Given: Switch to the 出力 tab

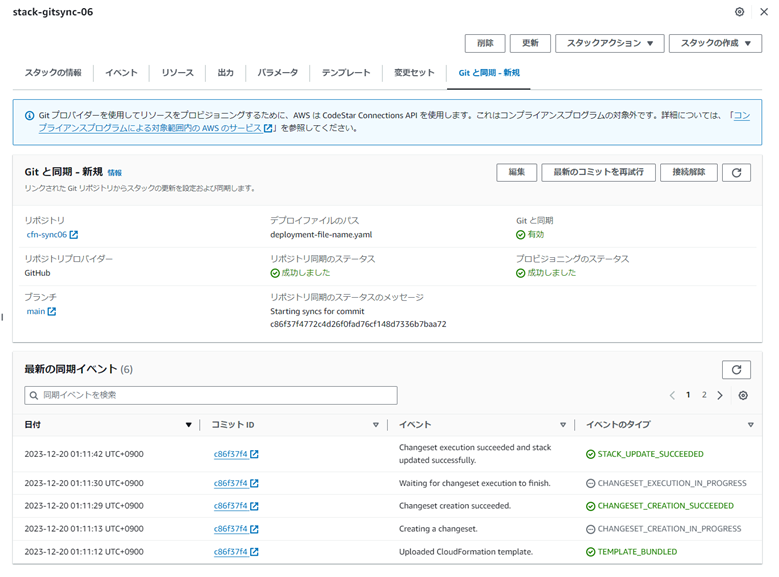Looking at the screenshot, I should pyautogui.click(x=226, y=73).
